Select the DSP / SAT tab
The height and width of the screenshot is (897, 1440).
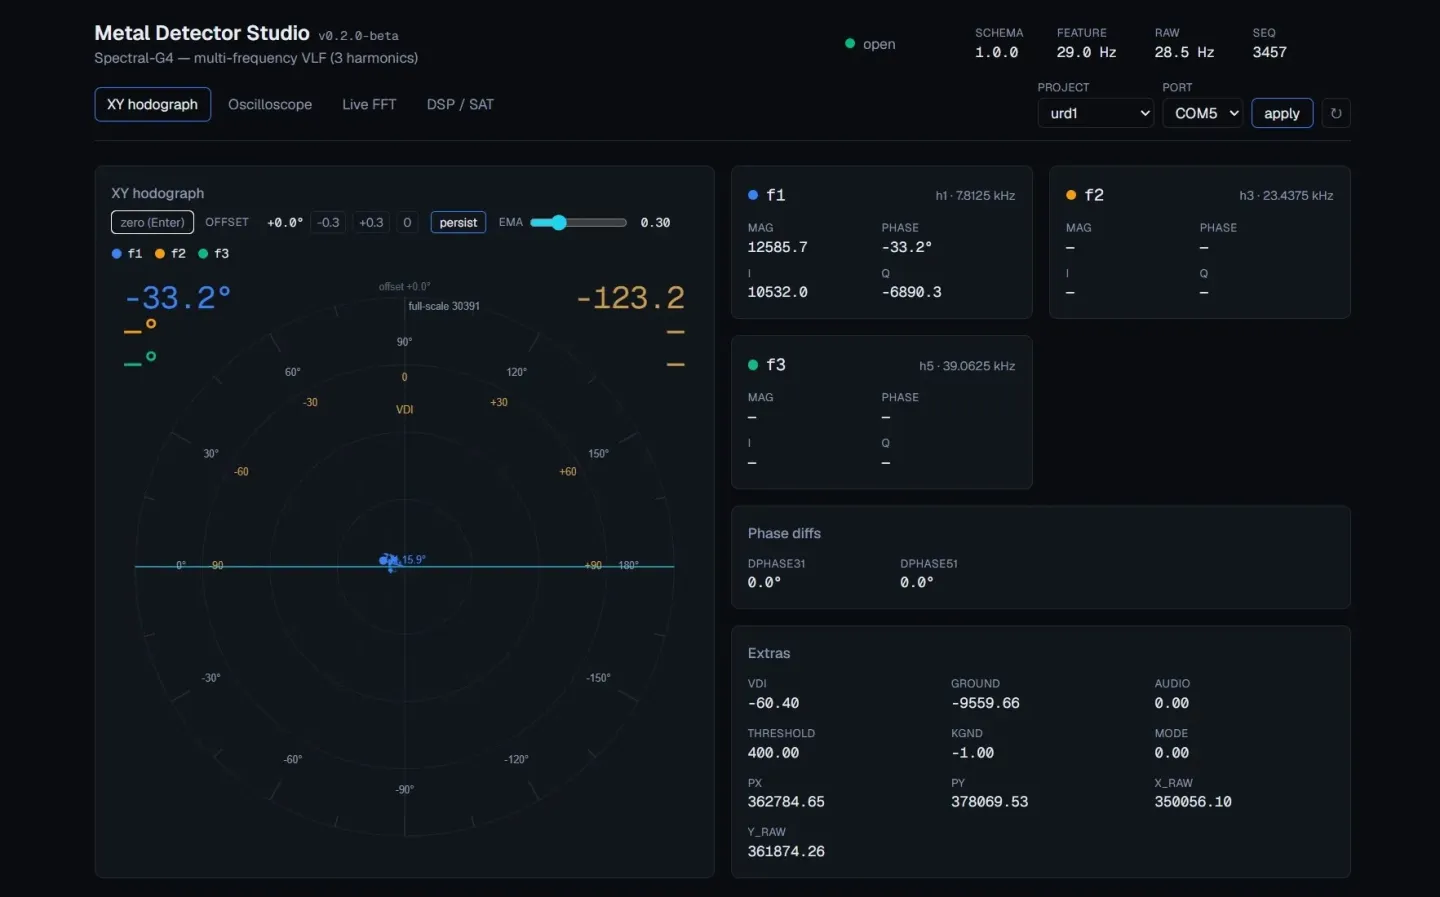(x=460, y=104)
